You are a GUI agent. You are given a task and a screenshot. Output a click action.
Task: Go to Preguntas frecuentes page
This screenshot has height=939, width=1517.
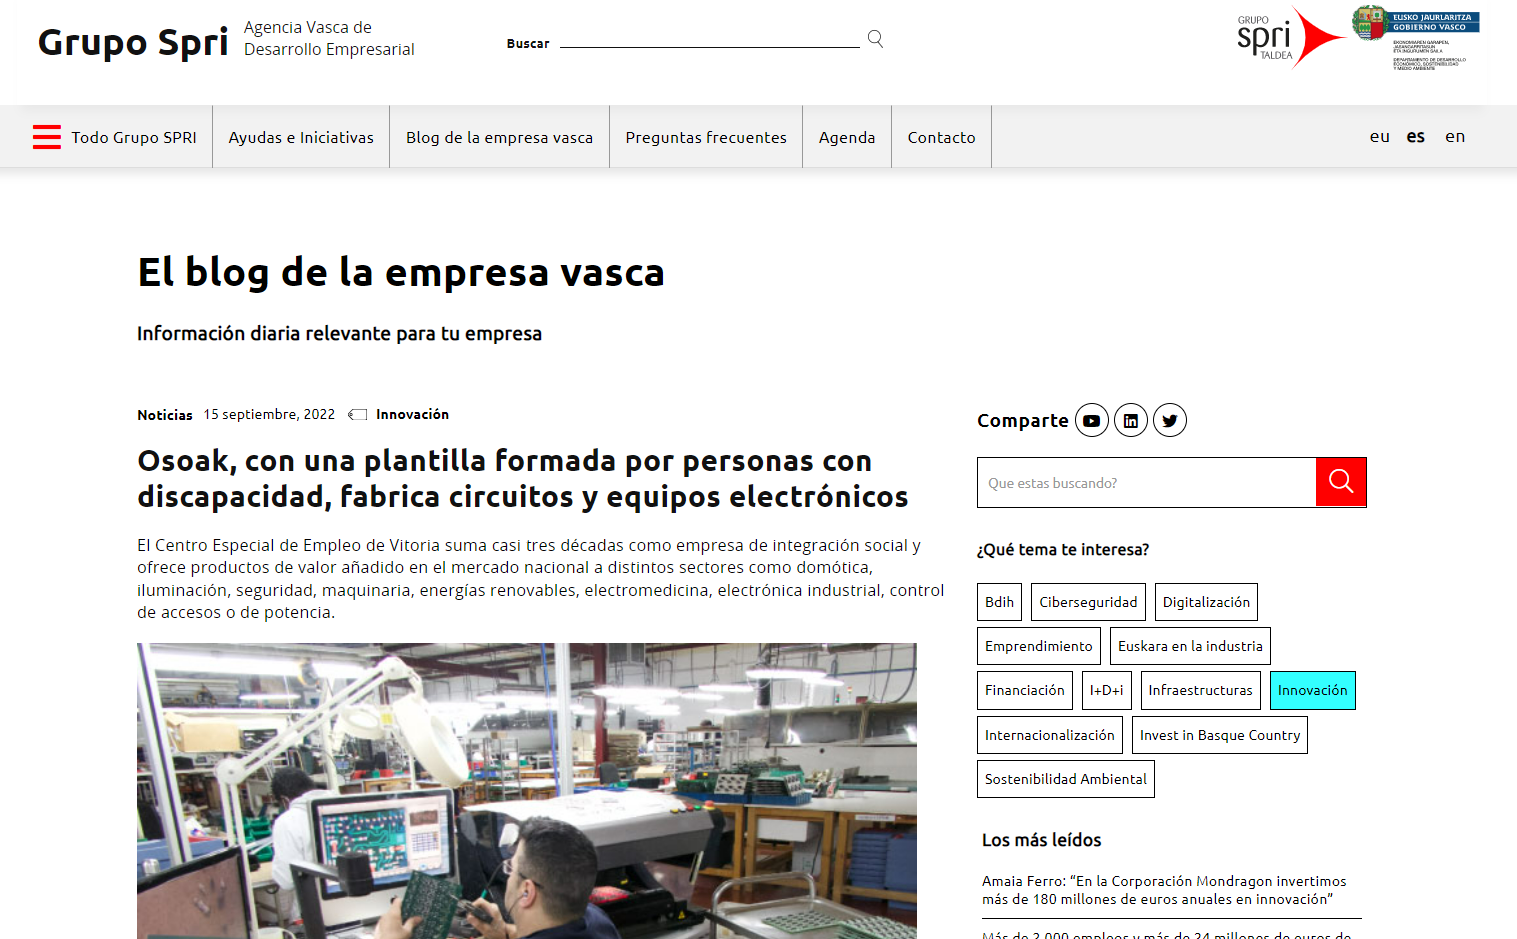[706, 137]
